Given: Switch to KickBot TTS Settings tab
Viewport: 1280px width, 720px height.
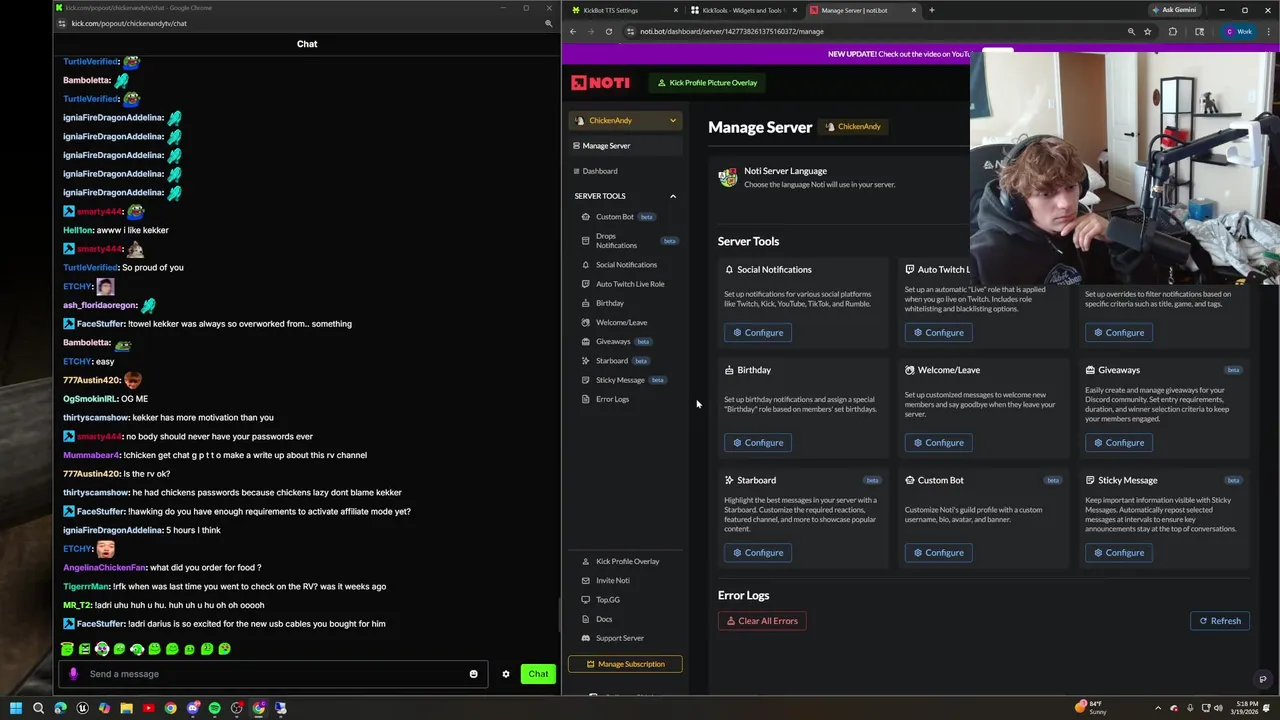Looking at the screenshot, I should point(625,10).
